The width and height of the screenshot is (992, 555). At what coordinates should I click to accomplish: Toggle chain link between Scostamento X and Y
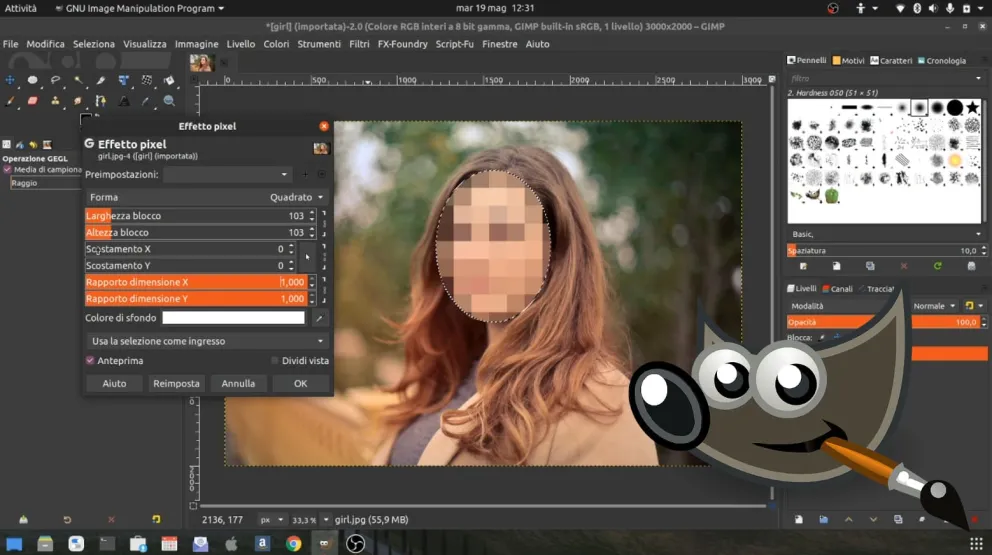click(x=324, y=257)
